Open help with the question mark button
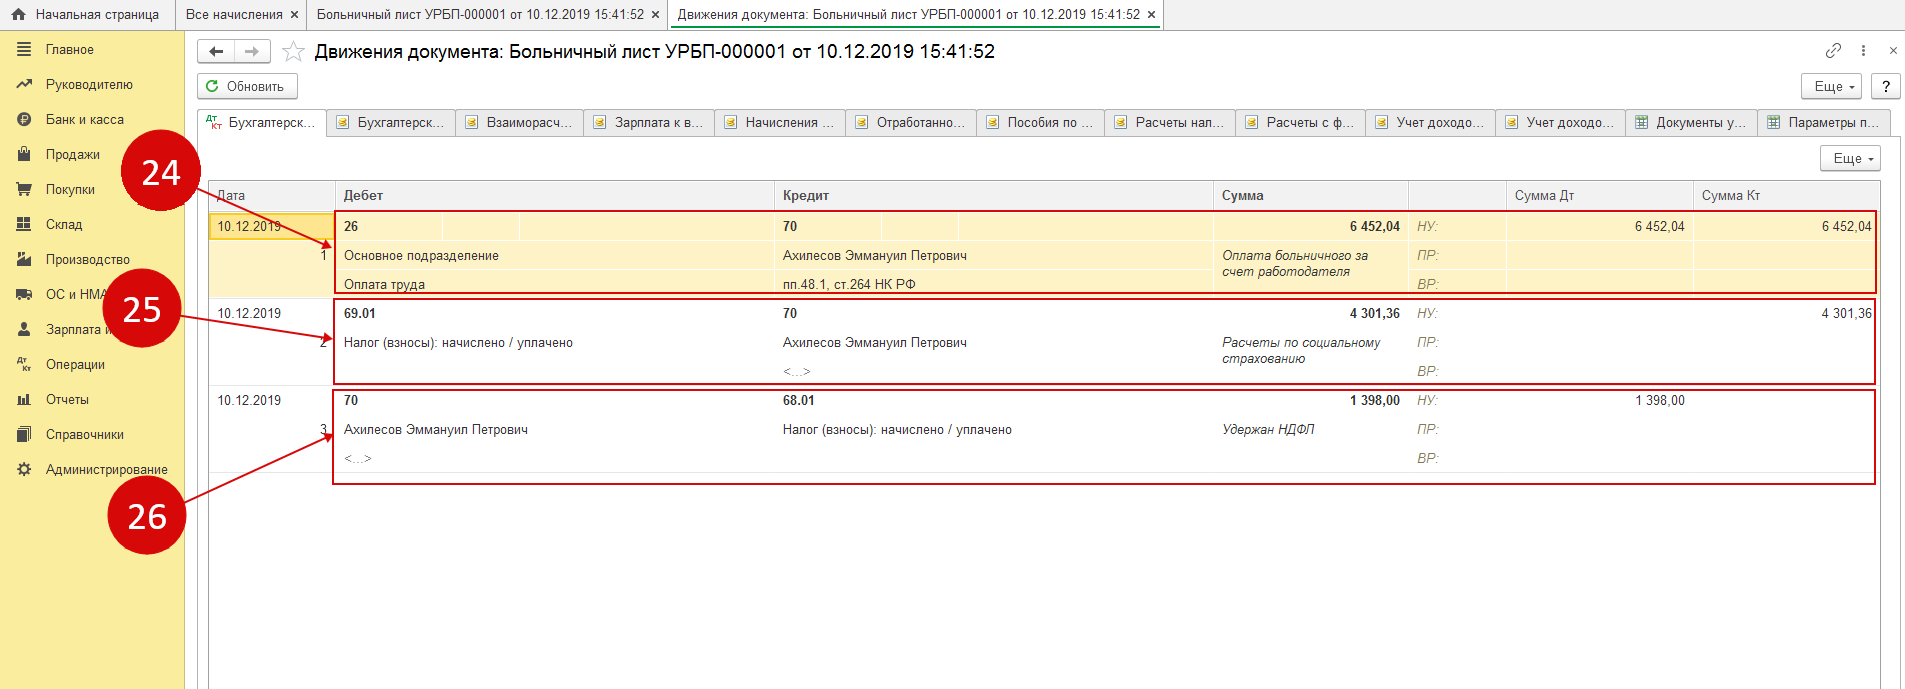The height and width of the screenshot is (689, 1905). click(x=1885, y=86)
